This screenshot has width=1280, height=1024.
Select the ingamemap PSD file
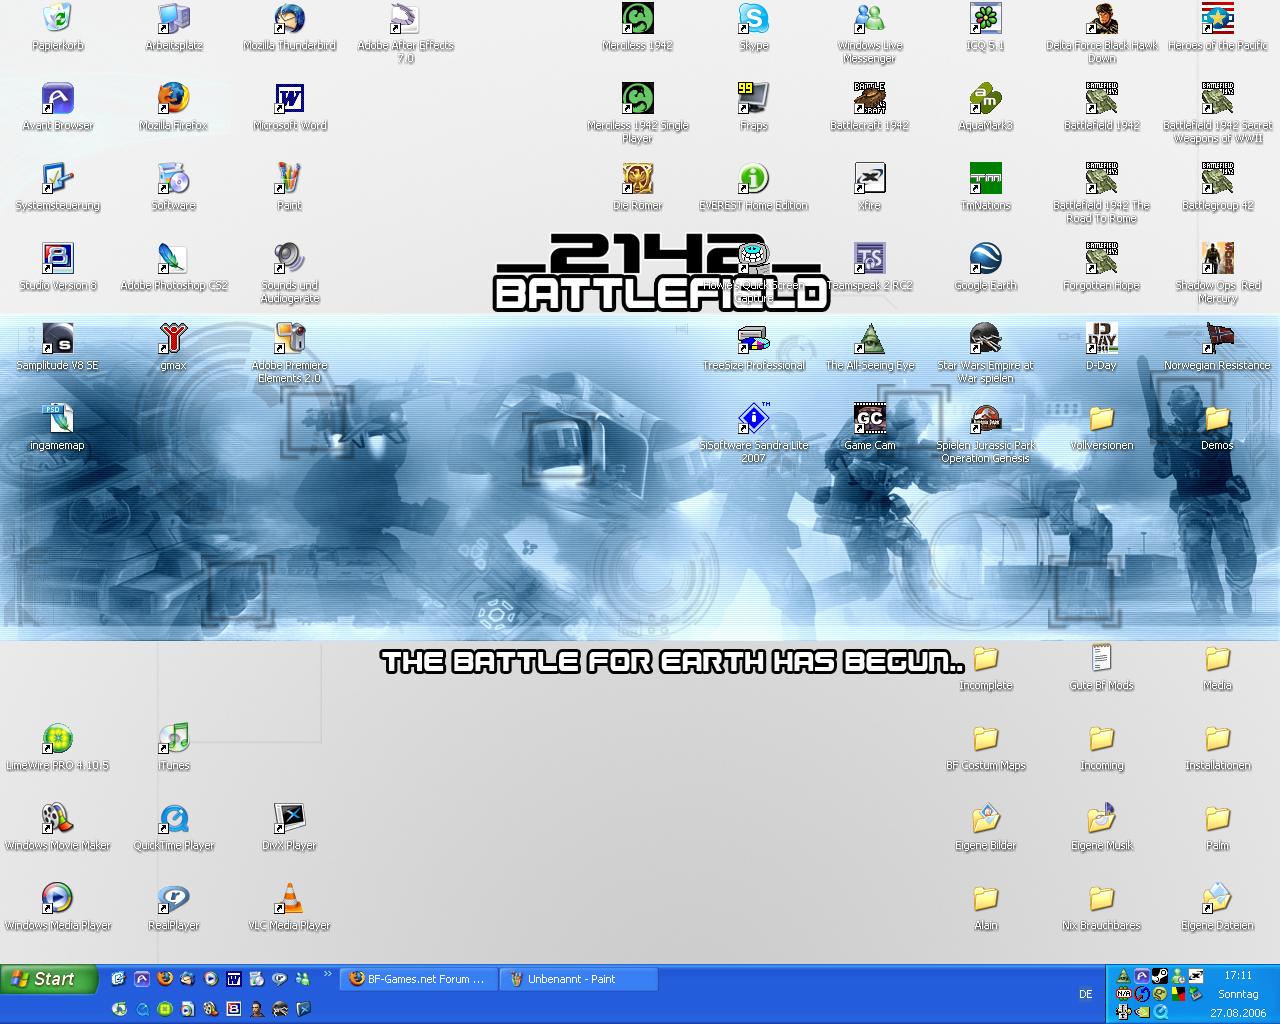point(58,418)
